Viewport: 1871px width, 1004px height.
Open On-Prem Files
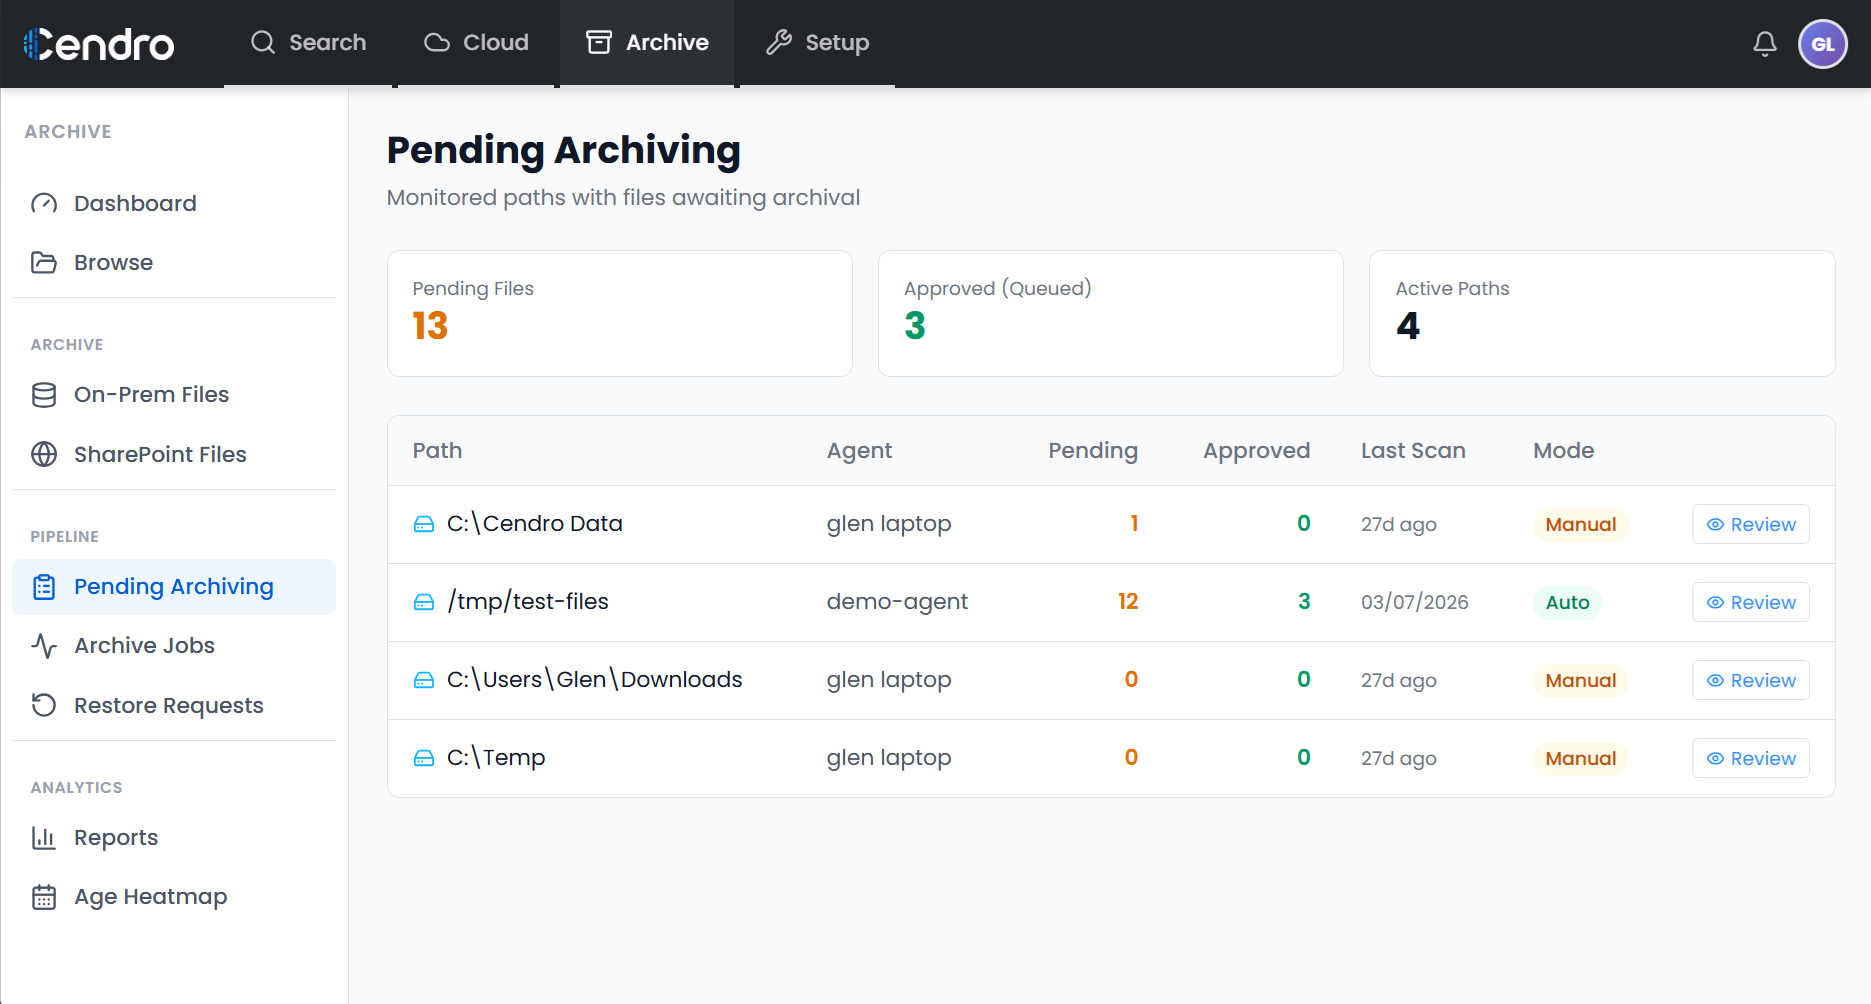point(174,395)
